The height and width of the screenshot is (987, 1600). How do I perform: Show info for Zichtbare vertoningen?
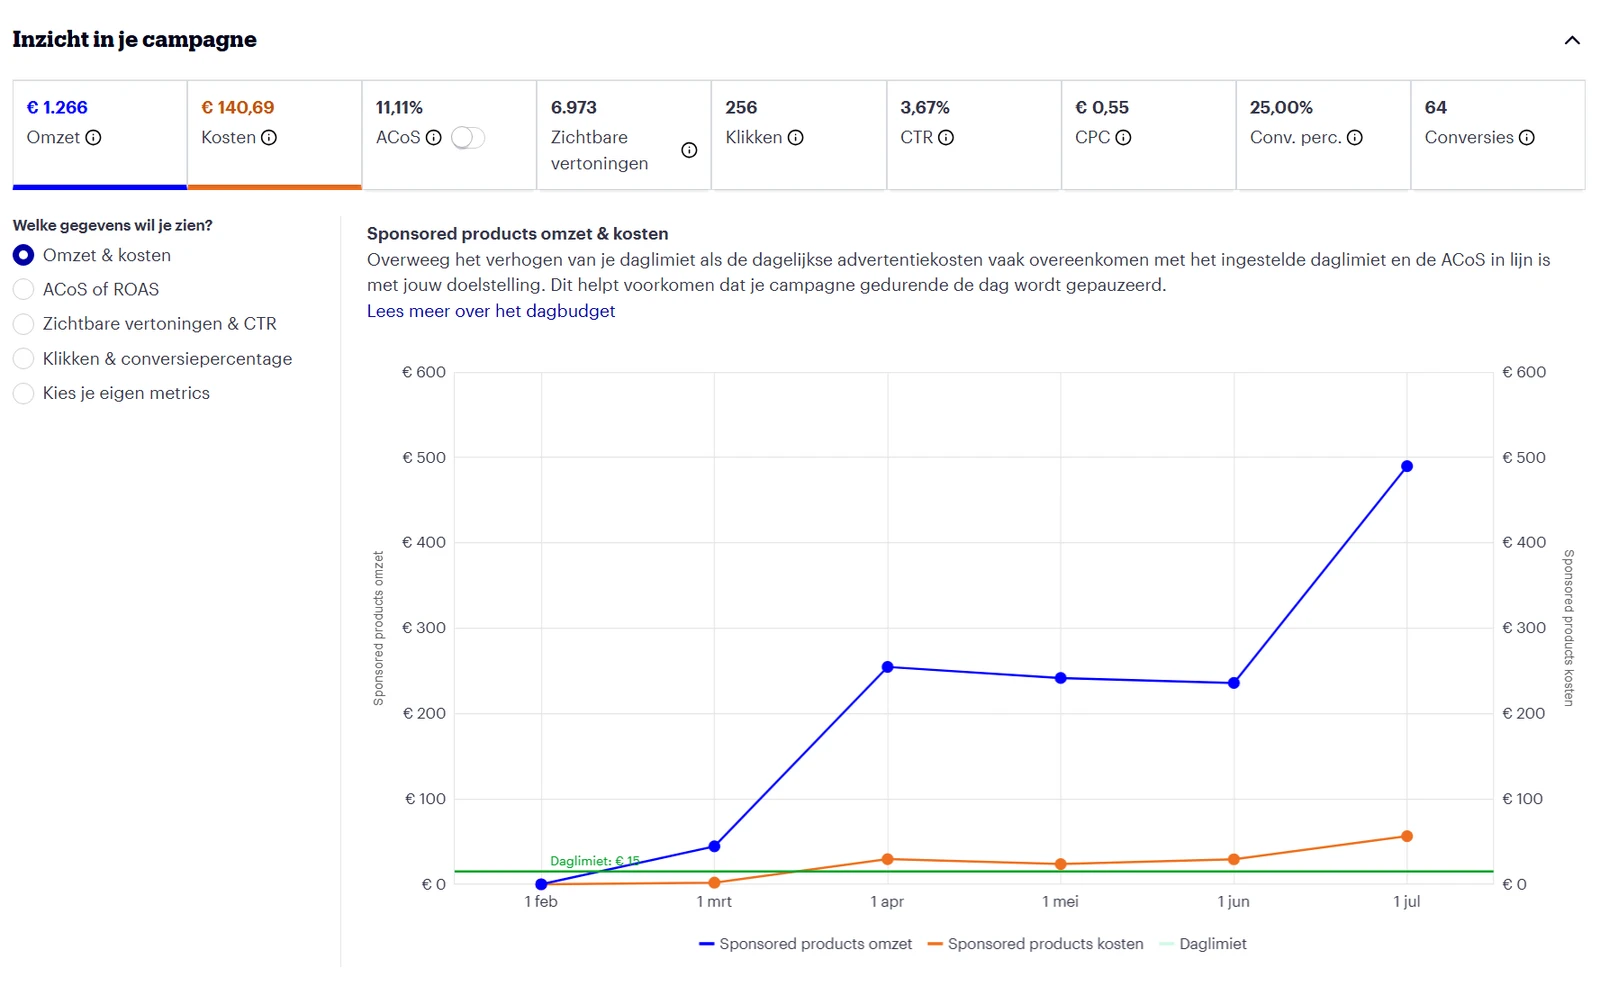(689, 150)
